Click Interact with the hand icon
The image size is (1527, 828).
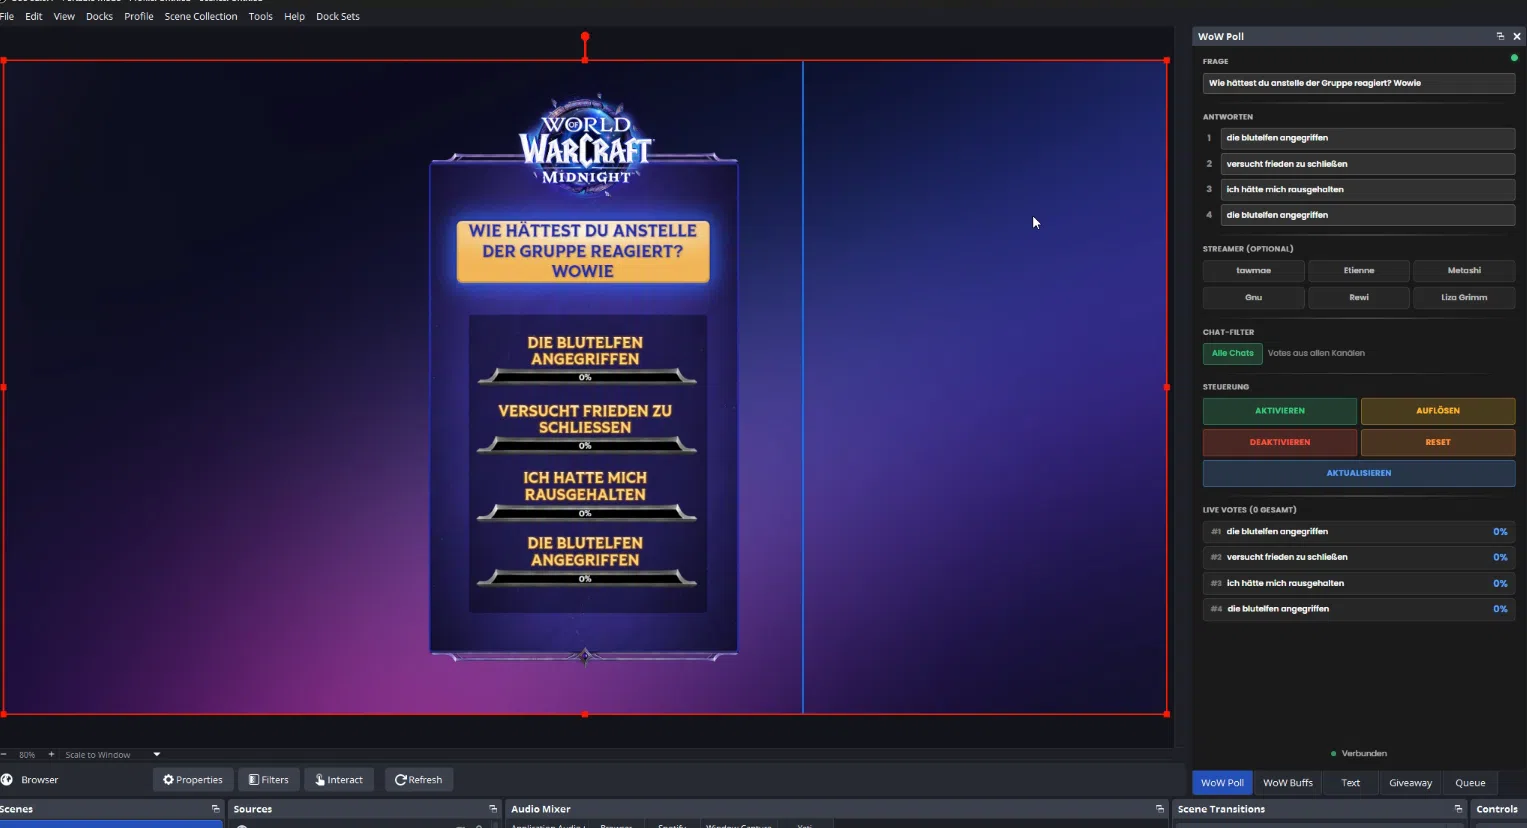(339, 780)
